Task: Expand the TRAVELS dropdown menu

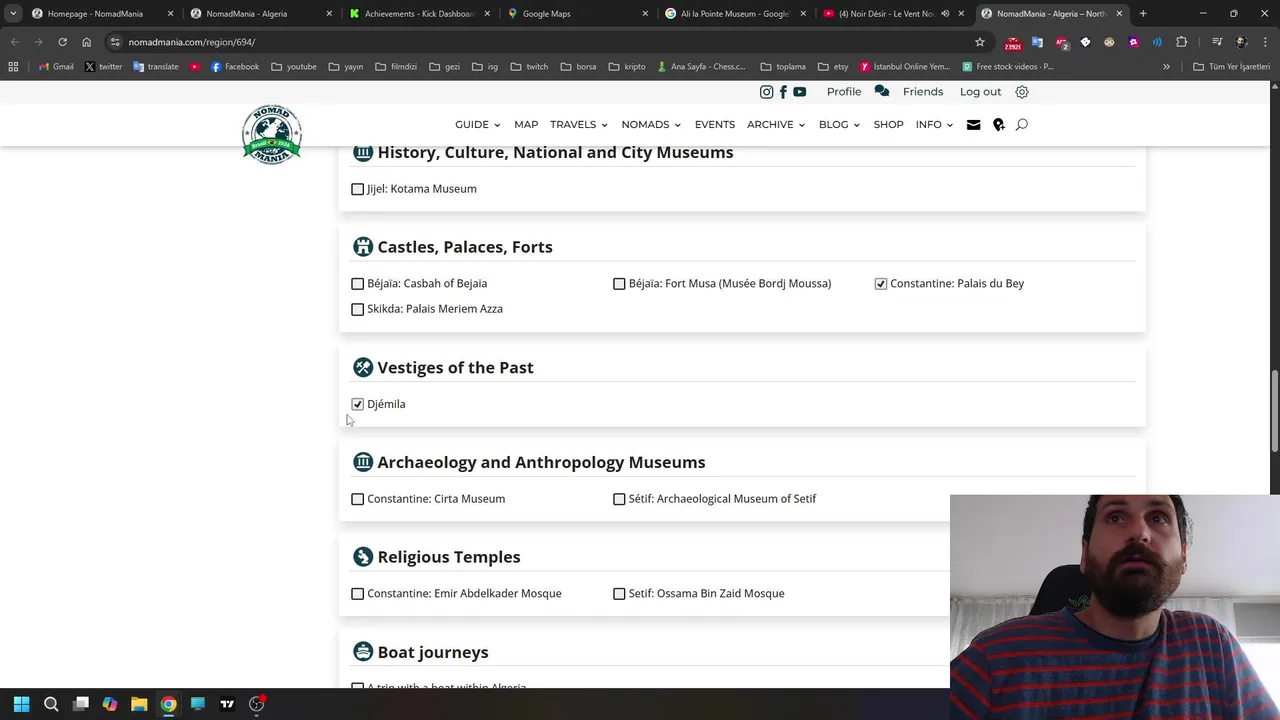Action: pos(579,125)
